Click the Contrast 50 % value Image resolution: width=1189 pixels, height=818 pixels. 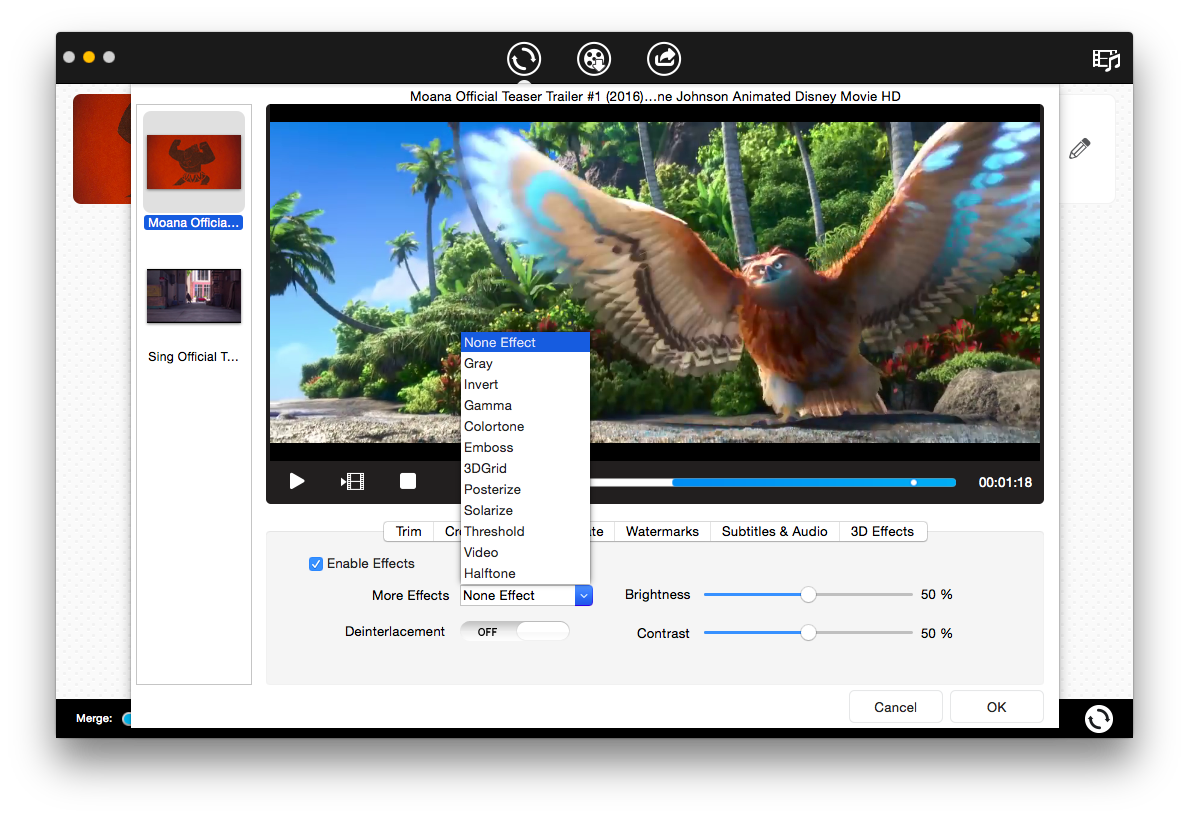tap(936, 634)
